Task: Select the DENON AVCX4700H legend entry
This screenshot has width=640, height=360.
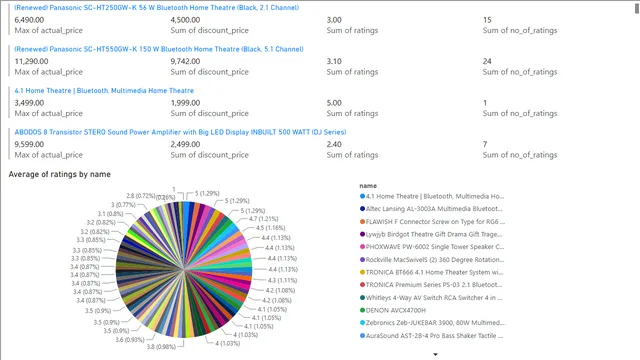Action: pos(393,310)
